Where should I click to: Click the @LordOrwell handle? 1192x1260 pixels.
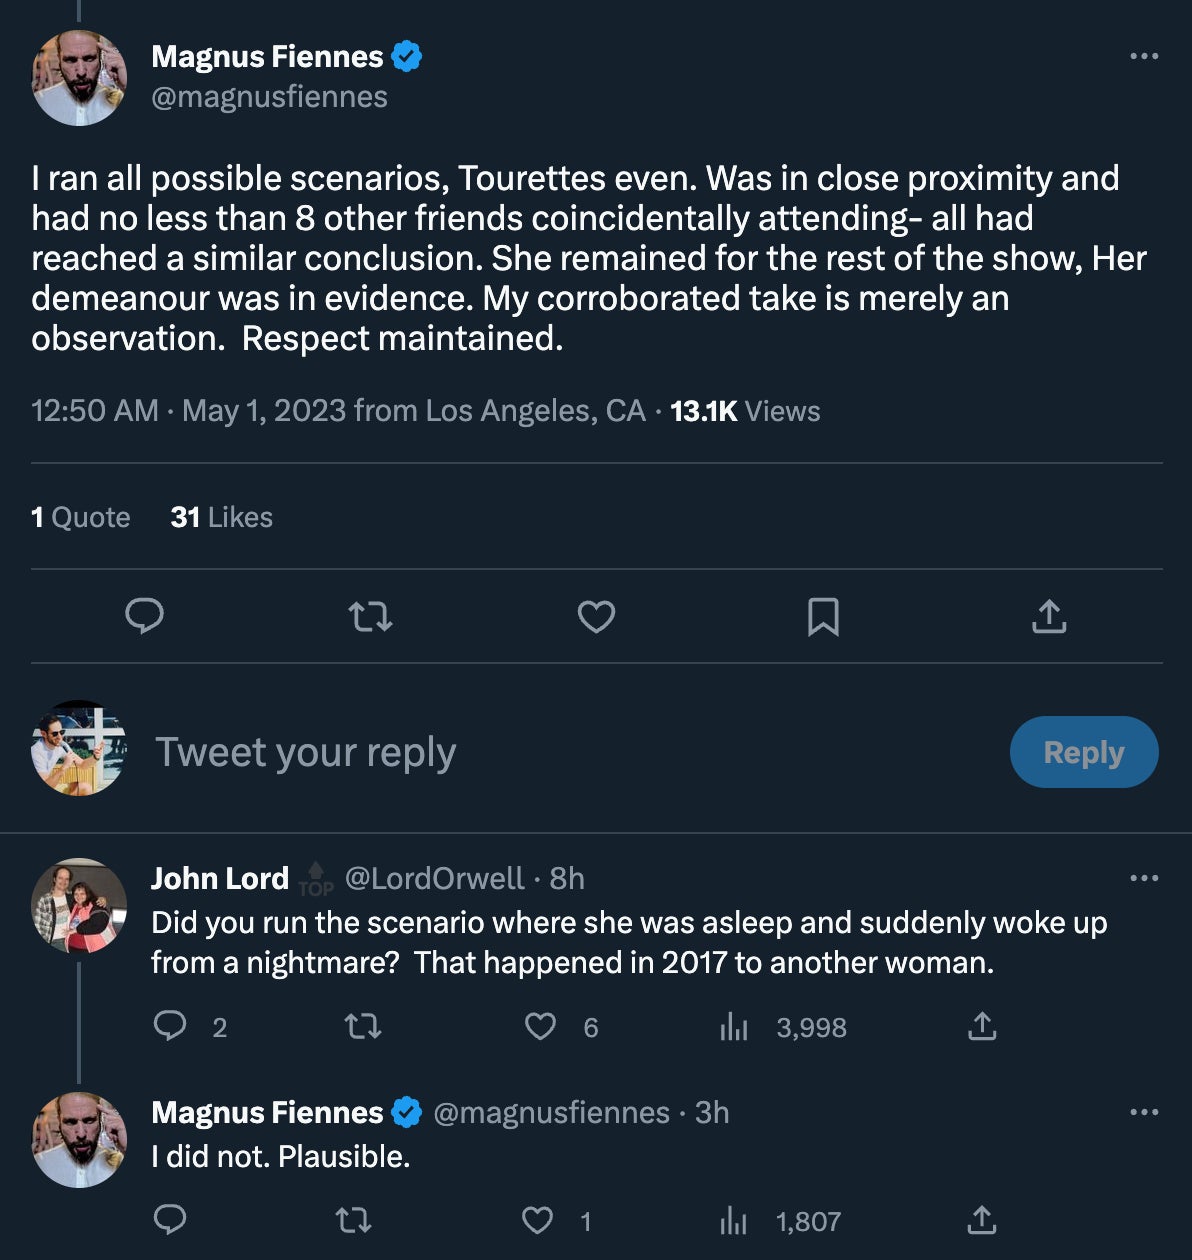pos(434,878)
